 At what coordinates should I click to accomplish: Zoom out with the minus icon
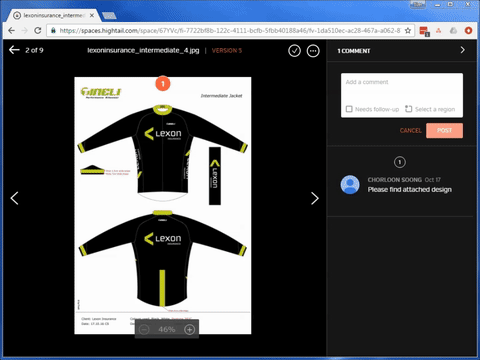click(144, 330)
